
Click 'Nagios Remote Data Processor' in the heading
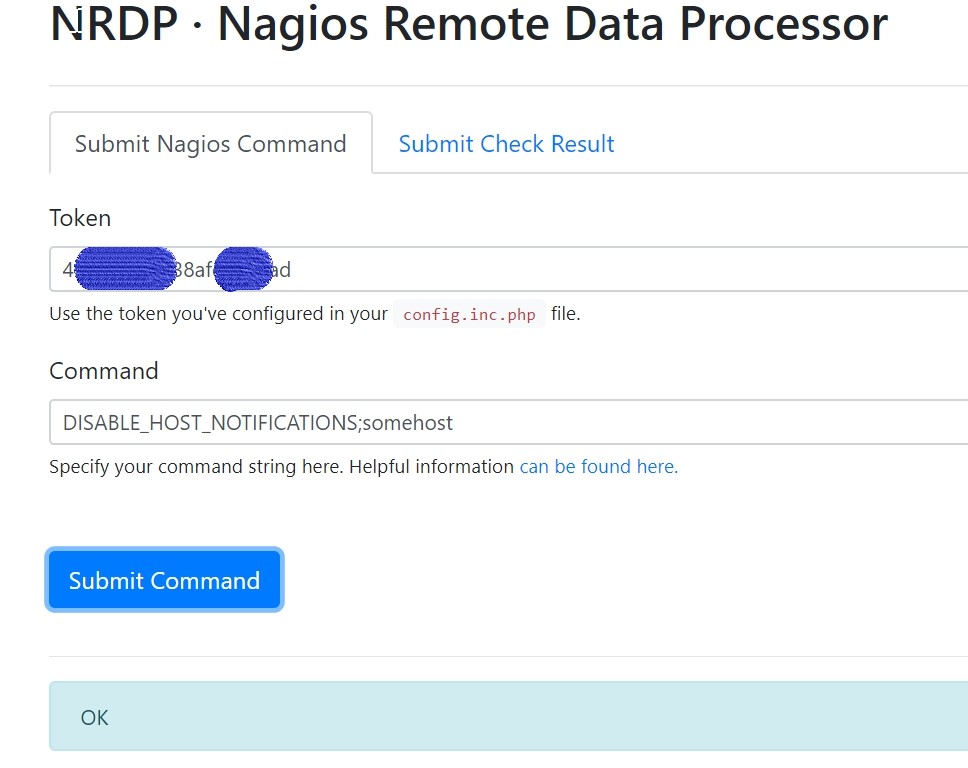tap(552, 25)
